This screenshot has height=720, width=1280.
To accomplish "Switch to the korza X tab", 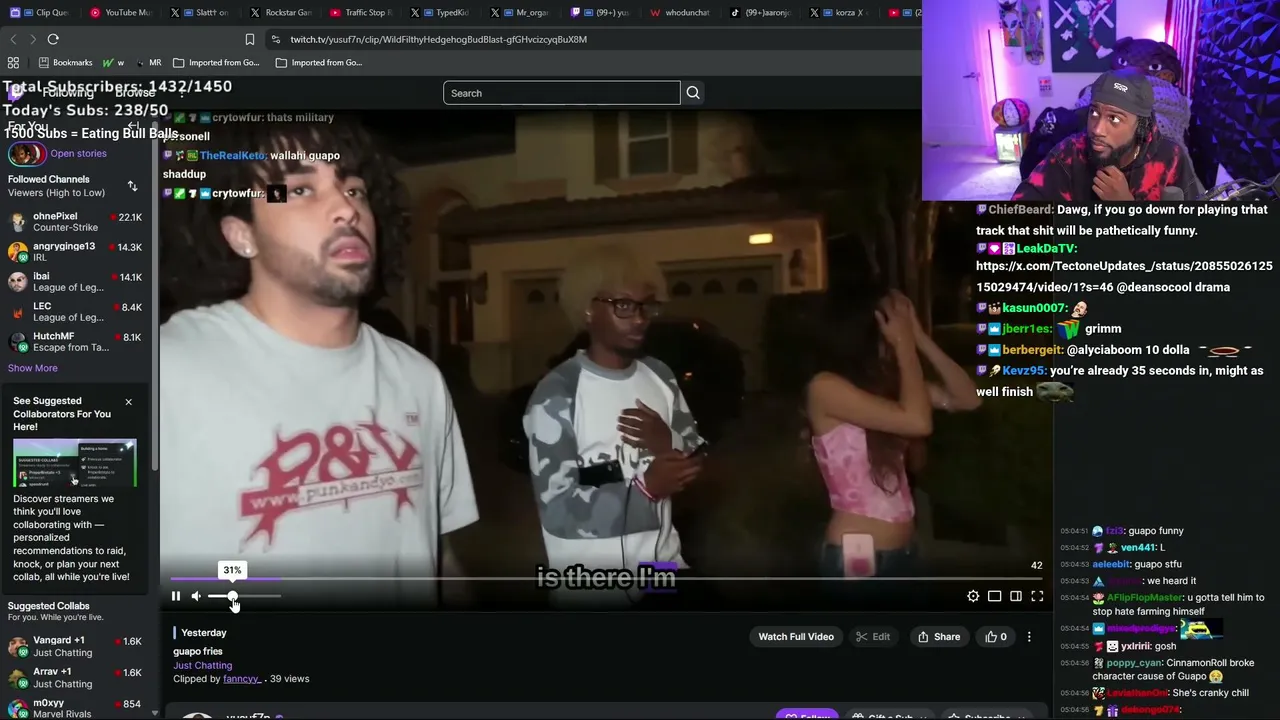I will click(841, 12).
